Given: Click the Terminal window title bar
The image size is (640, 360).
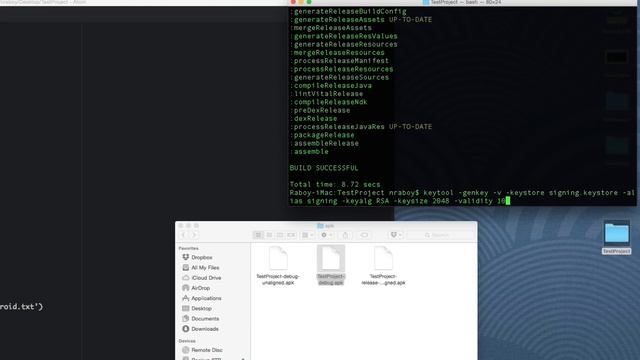Looking at the screenshot, I should [x=462, y=2].
